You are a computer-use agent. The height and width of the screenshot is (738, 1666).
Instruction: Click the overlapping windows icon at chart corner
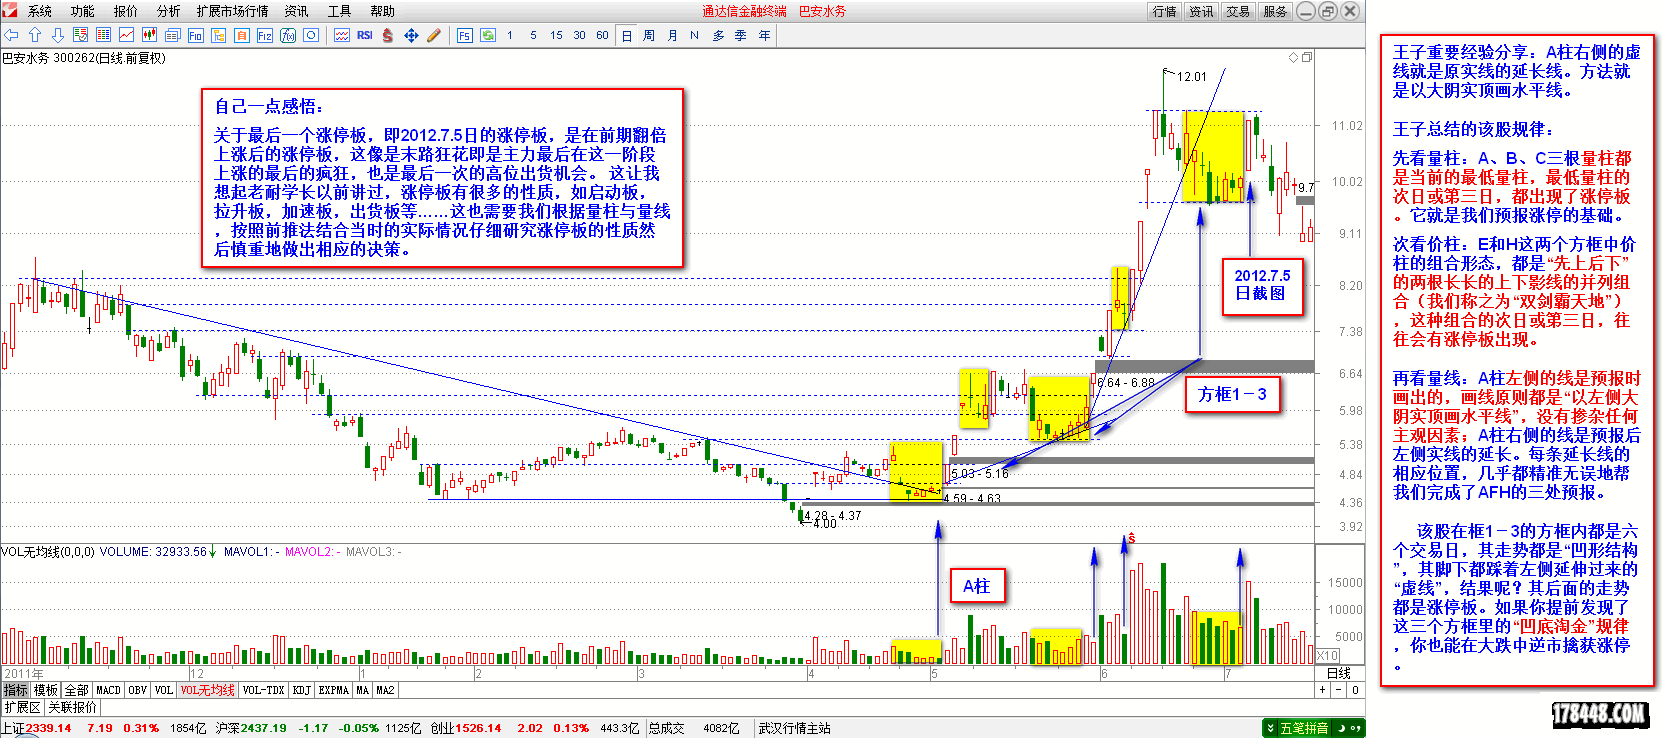tap(1306, 58)
